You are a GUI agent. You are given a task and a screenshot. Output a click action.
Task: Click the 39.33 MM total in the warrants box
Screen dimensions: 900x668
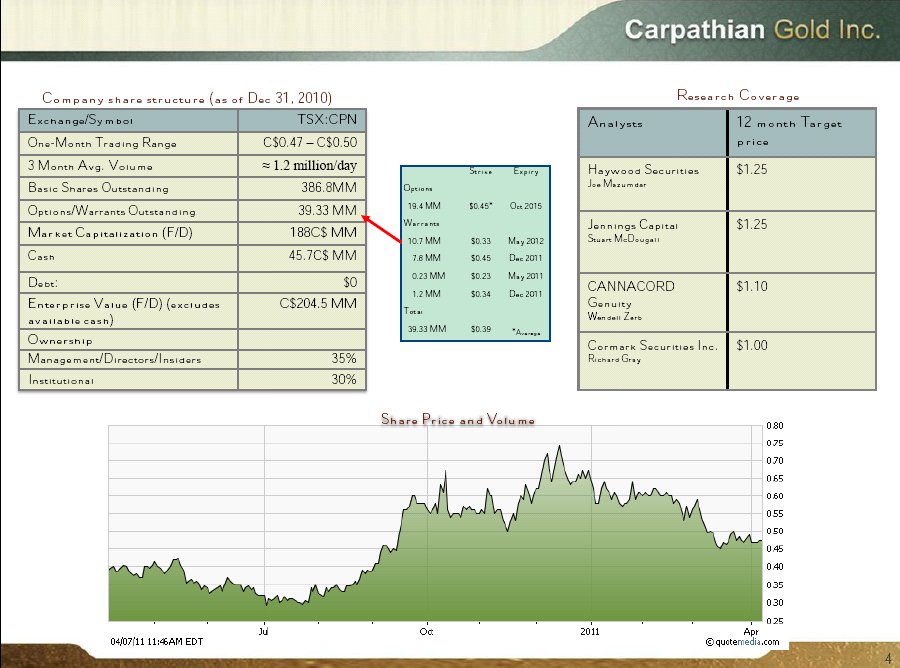(x=426, y=328)
